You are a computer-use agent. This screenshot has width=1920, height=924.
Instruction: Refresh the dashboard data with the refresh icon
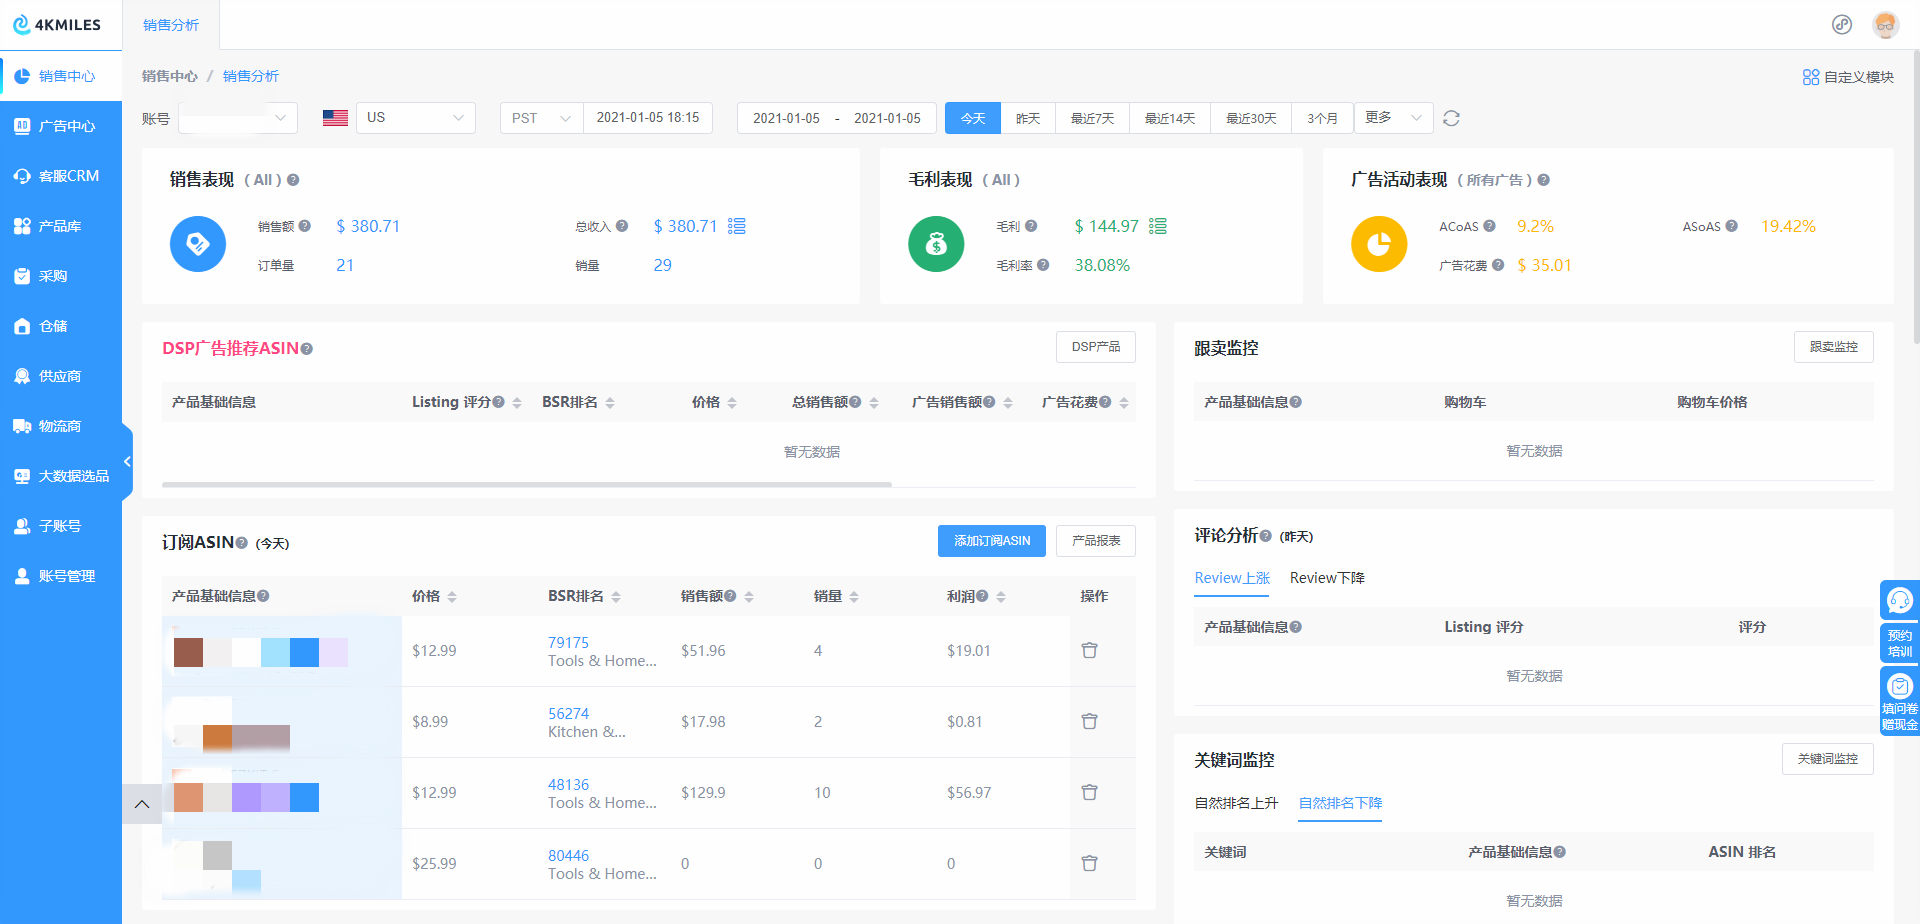point(1451,117)
